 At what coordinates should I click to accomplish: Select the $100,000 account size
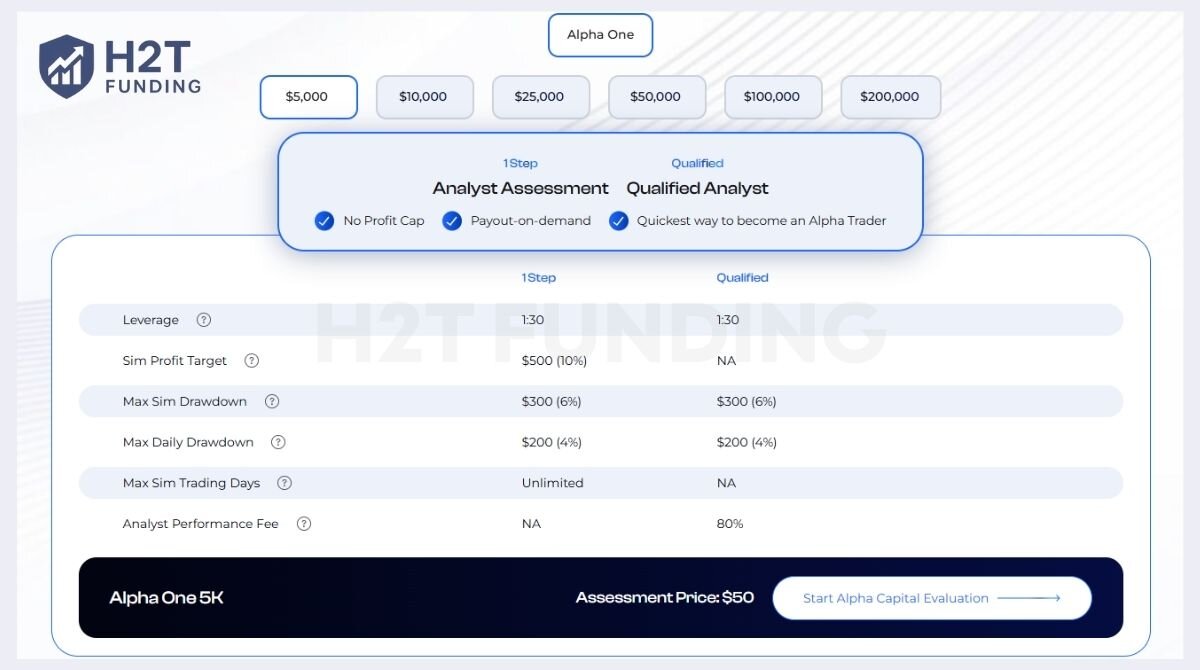point(772,97)
